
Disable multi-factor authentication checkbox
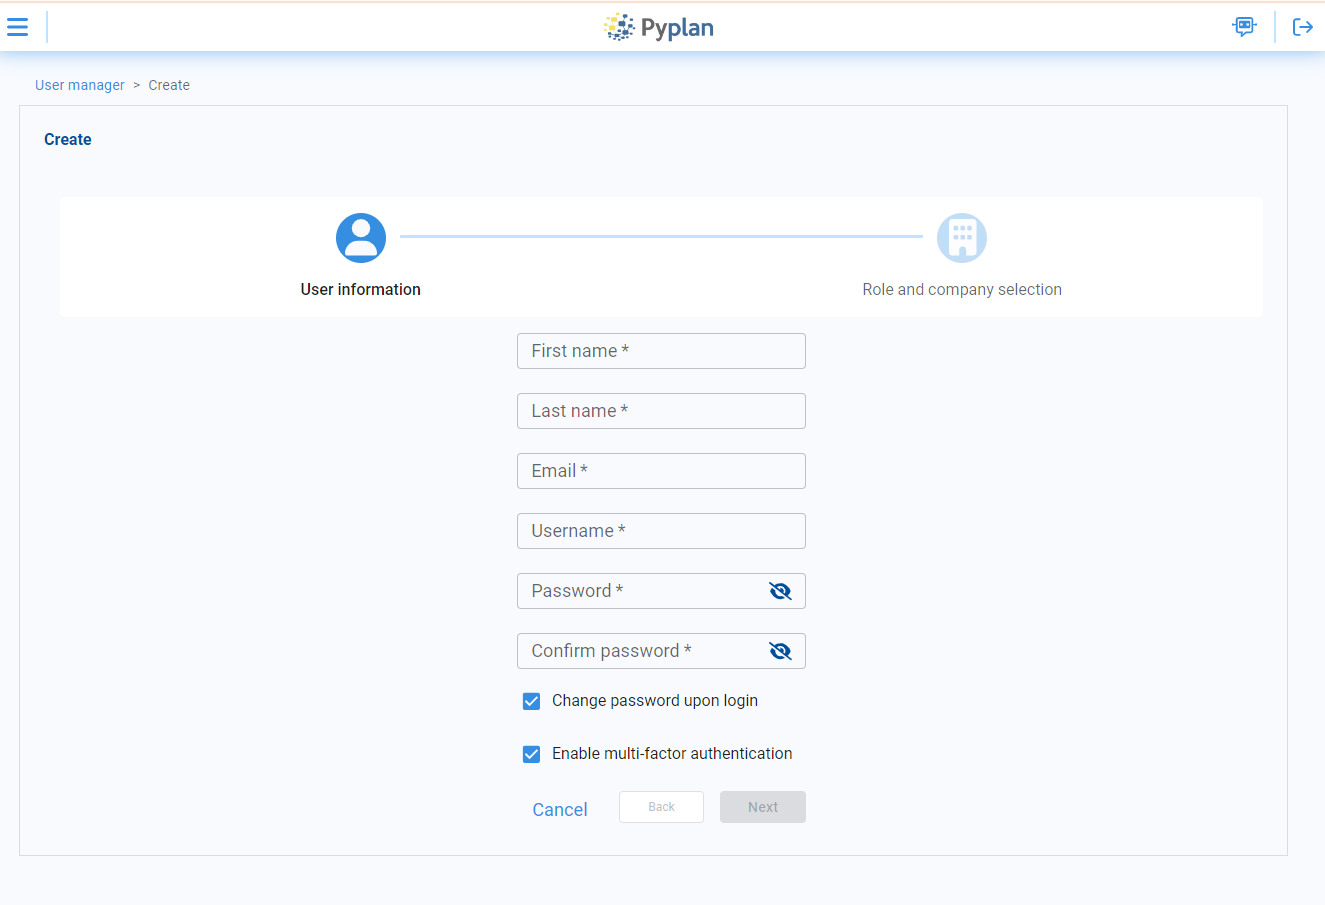click(532, 754)
